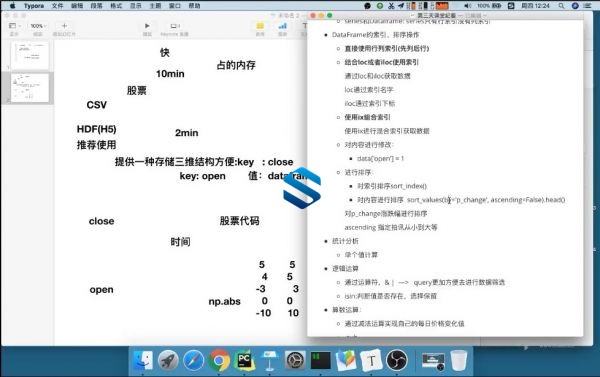Open OBS Studio from the dock
The width and height of the screenshot is (600, 377).
(x=397, y=360)
